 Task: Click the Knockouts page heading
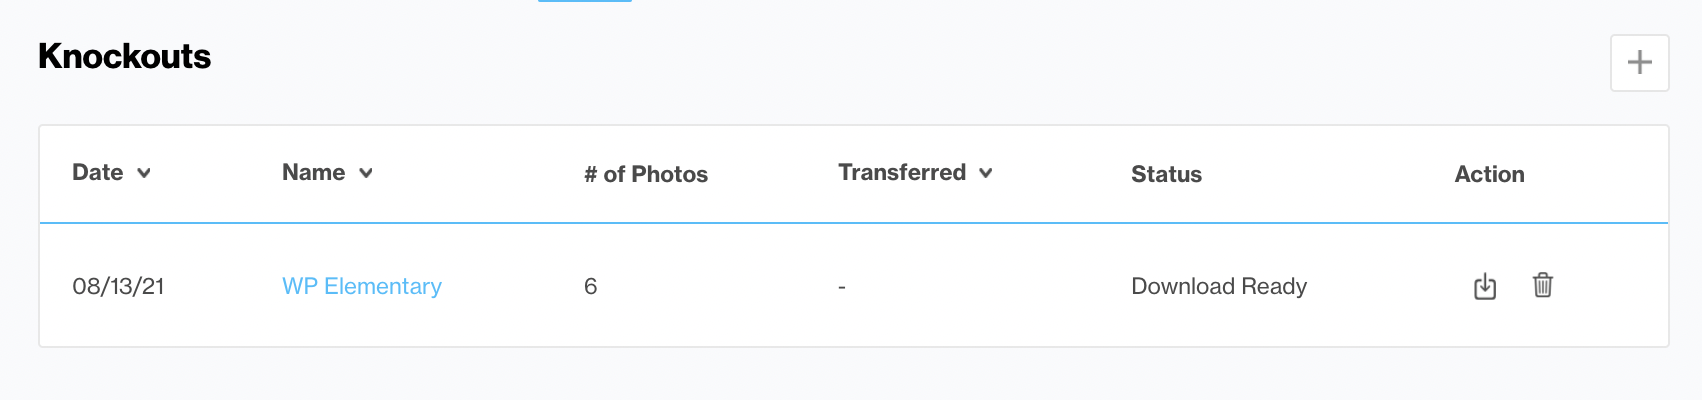[x=124, y=56]
